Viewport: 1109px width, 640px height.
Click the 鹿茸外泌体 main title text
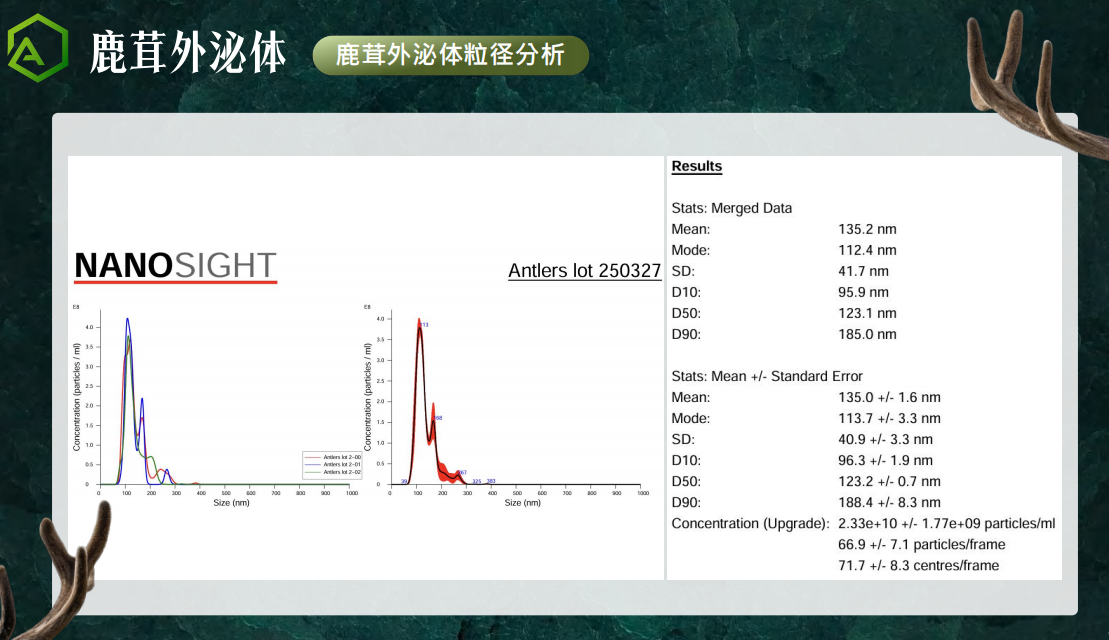pos(188,52)
